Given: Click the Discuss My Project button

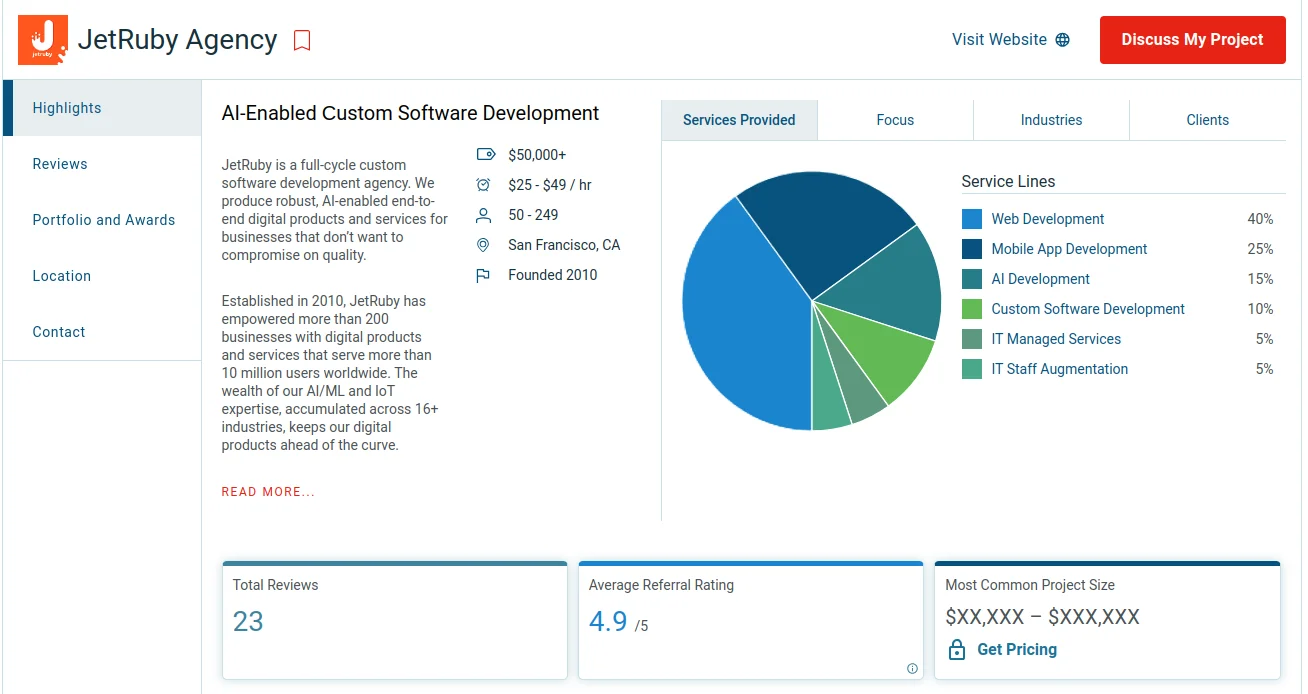Looking at the screenshot, I should point(1193,40).
